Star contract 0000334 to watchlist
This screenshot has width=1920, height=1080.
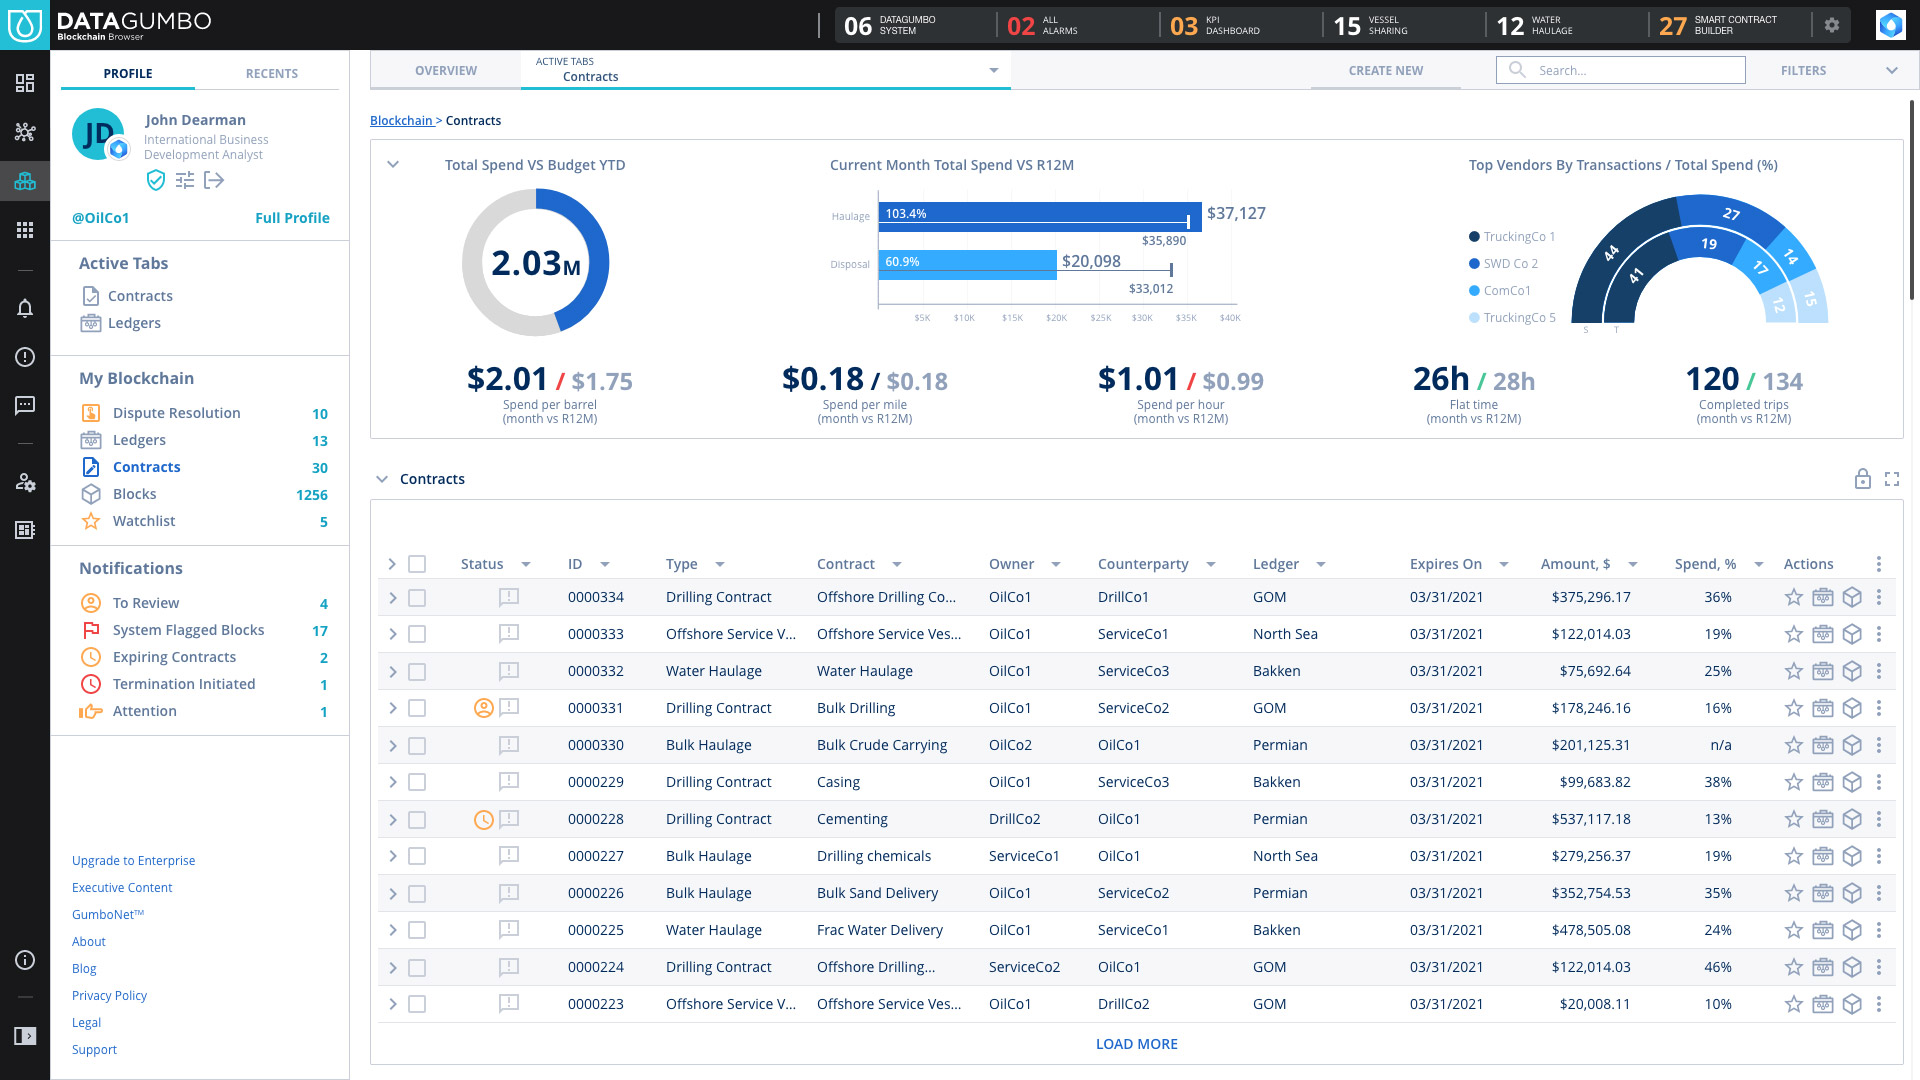[1794, 597]
